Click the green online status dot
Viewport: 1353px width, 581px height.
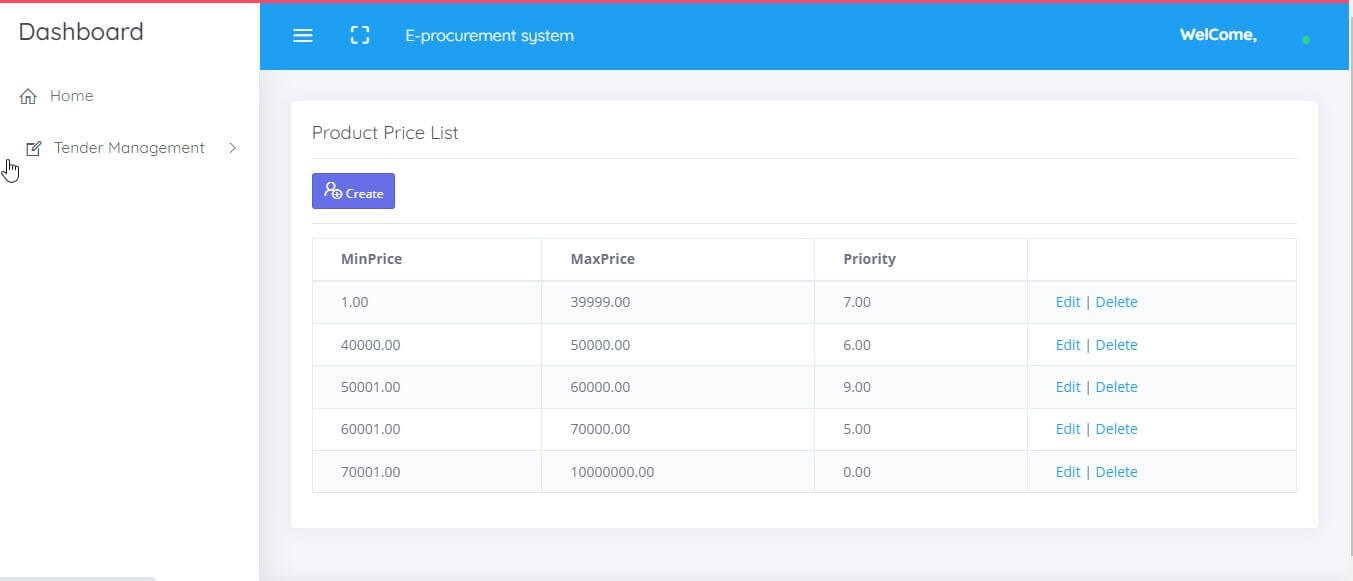click(x=1306, y=40)
